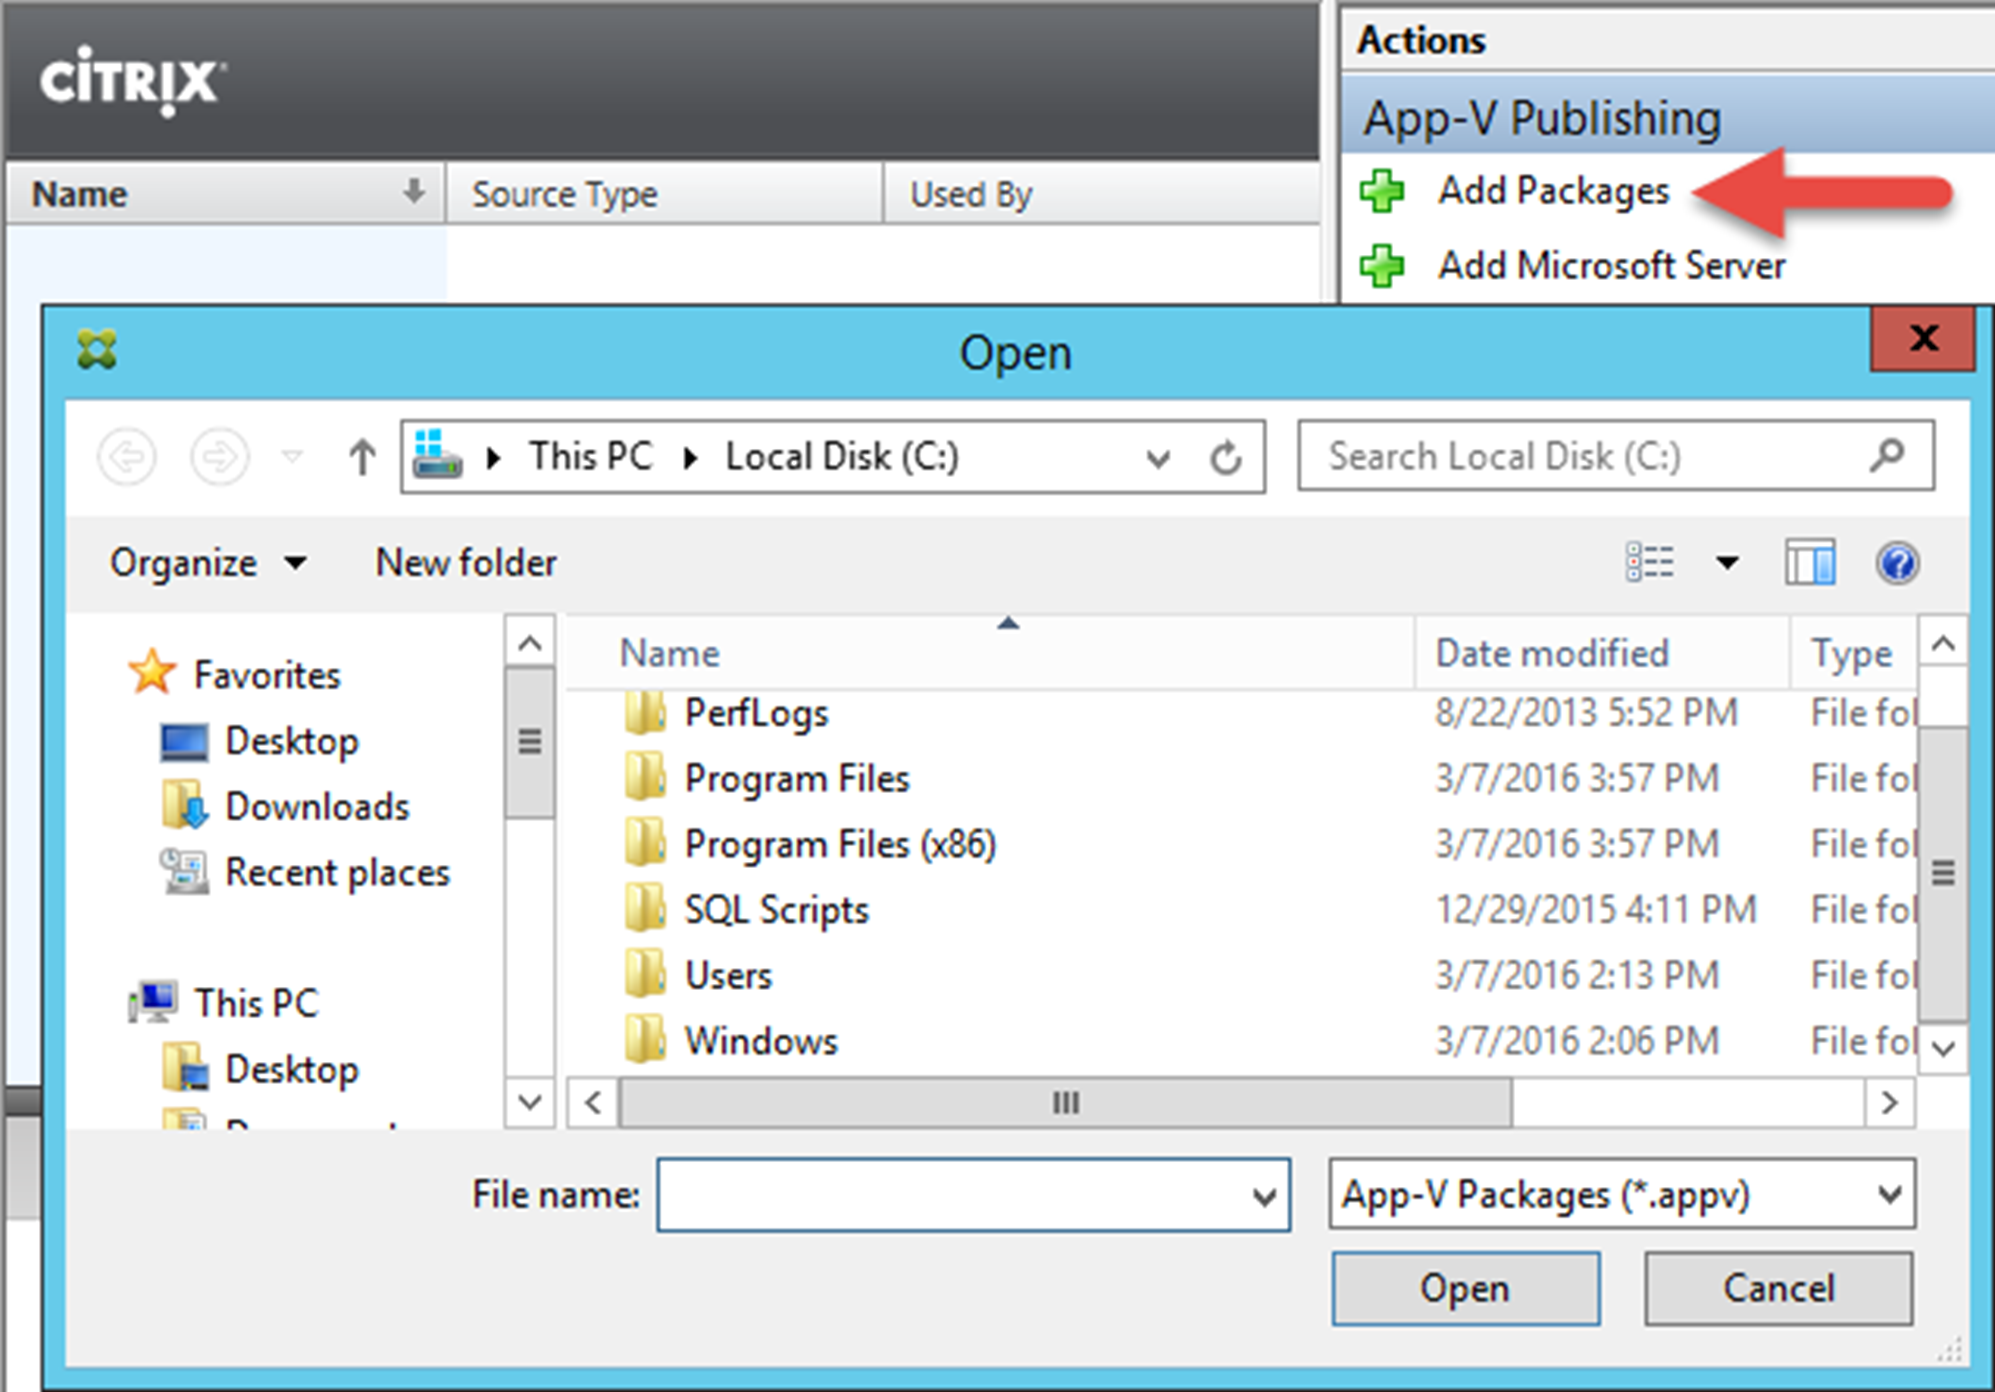Screen dimensions: 1995x1392
Task: Click the Open dialog title bar app icon
Action: click(97, 349)
